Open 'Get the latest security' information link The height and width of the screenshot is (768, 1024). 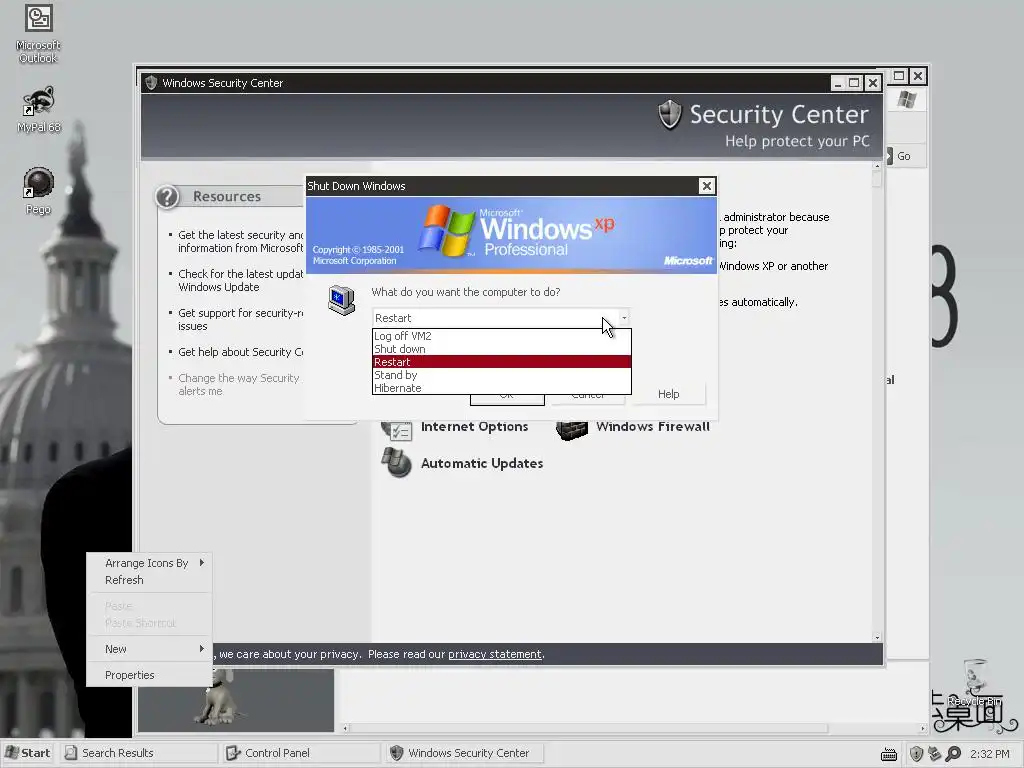240,242
